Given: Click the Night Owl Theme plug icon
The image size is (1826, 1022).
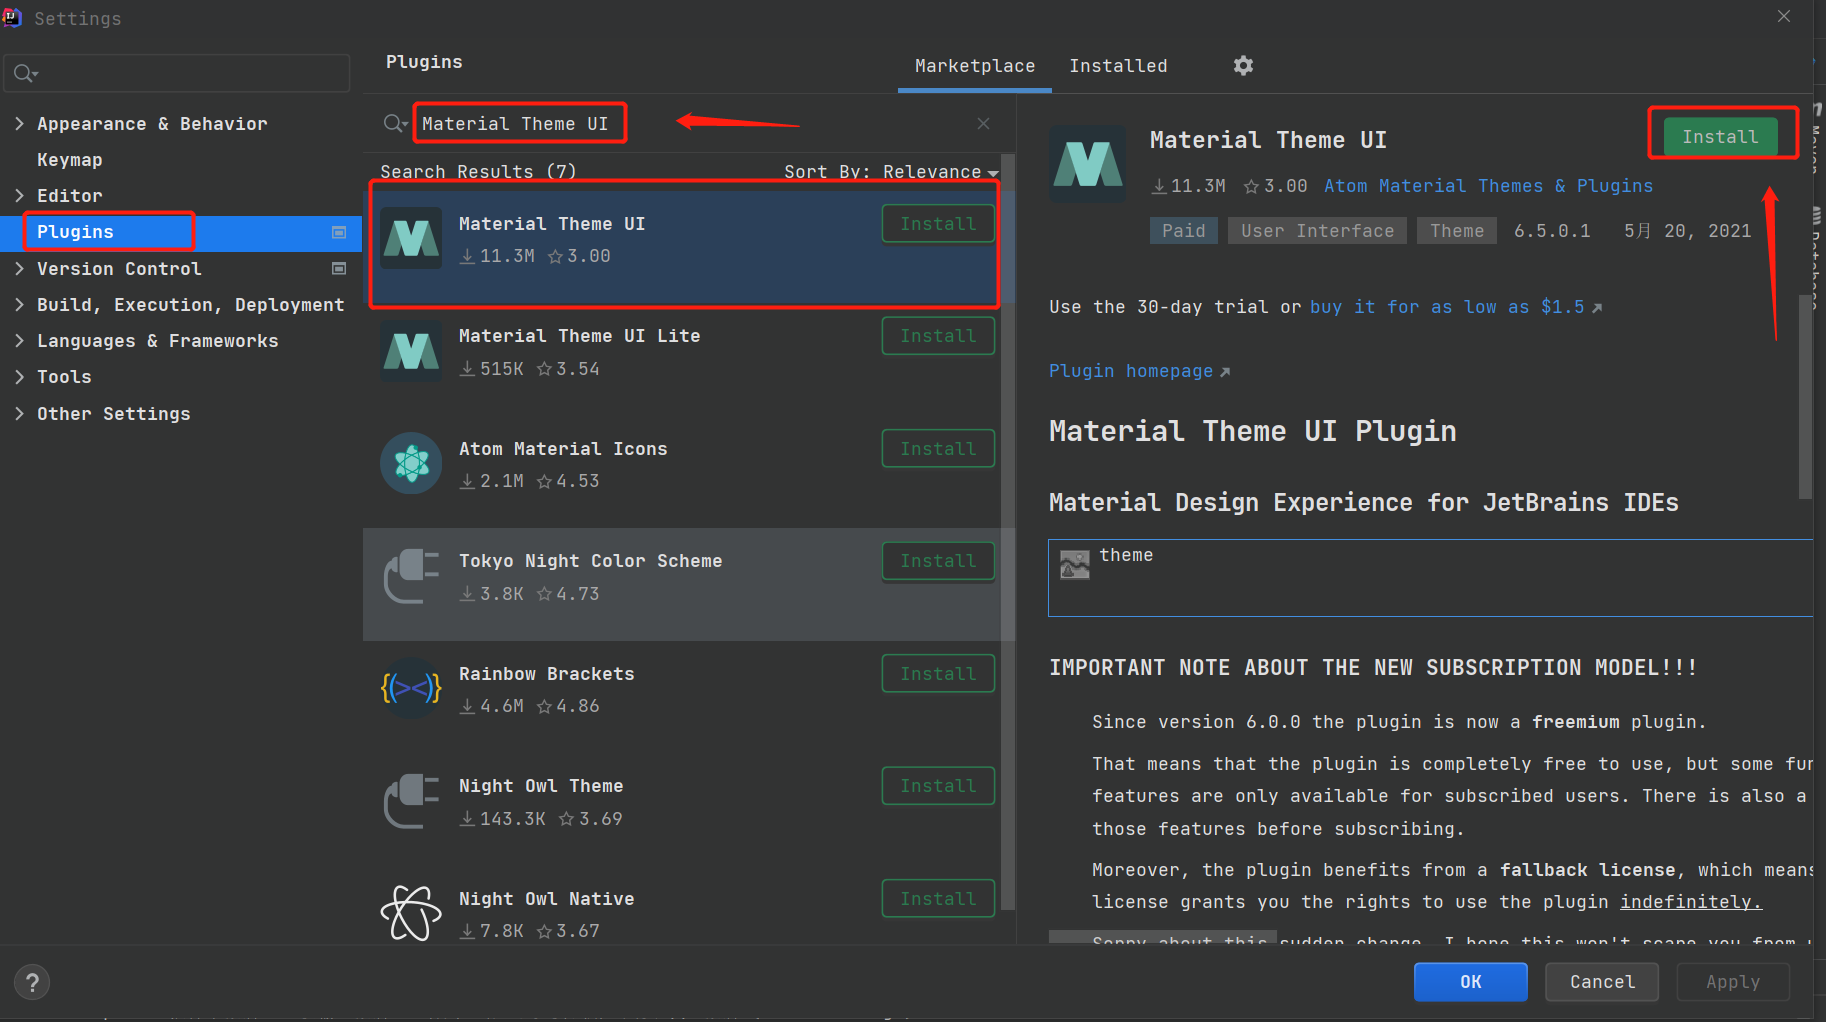Looking at the screenshot, I should click(411, 801).
